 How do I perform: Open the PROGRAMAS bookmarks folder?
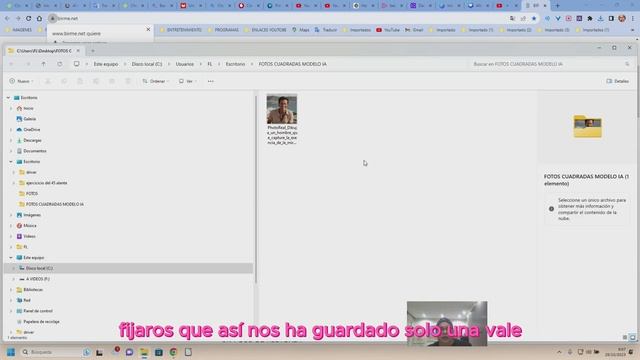[223, 30]
